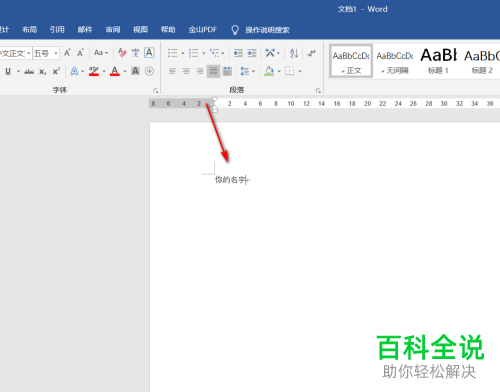Open the 布局 ribbon tab
The height and width of the screenshot is (392, 500).
click(29, 30)
